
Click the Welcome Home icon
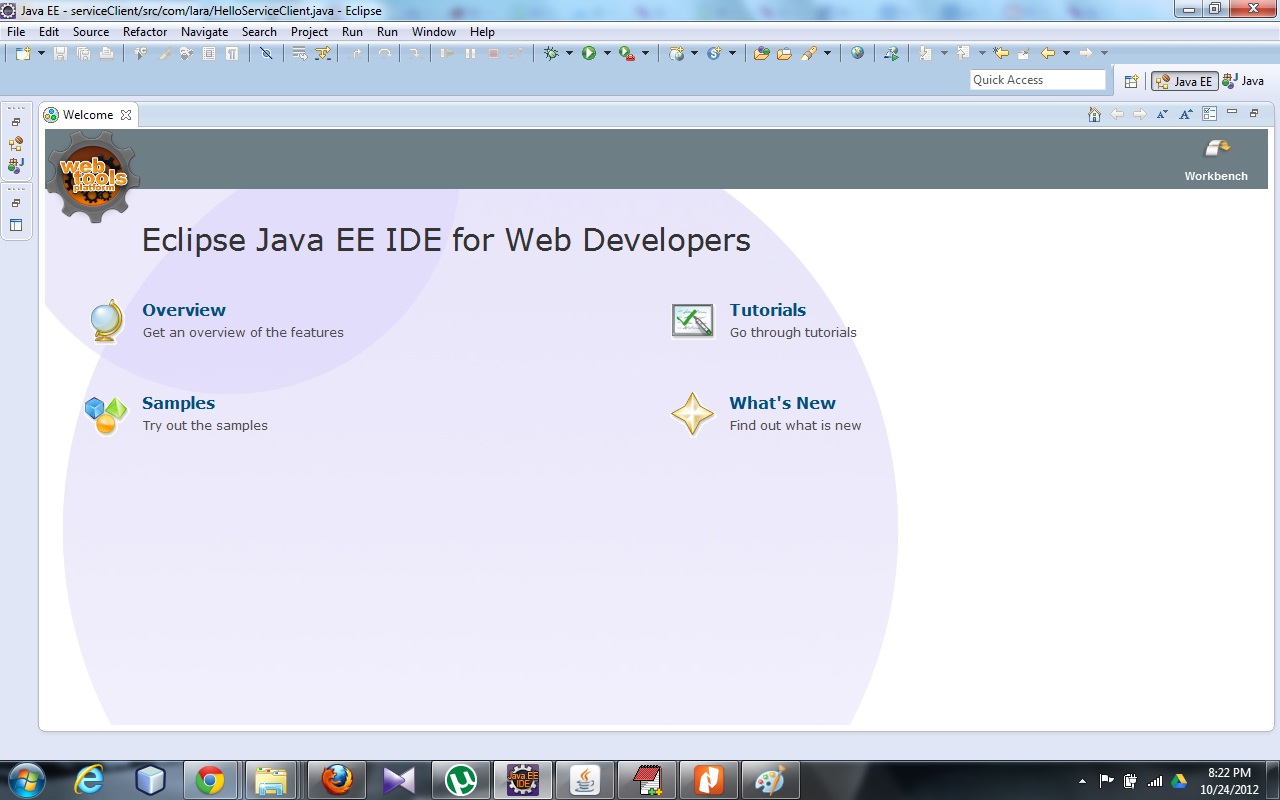1094,114
